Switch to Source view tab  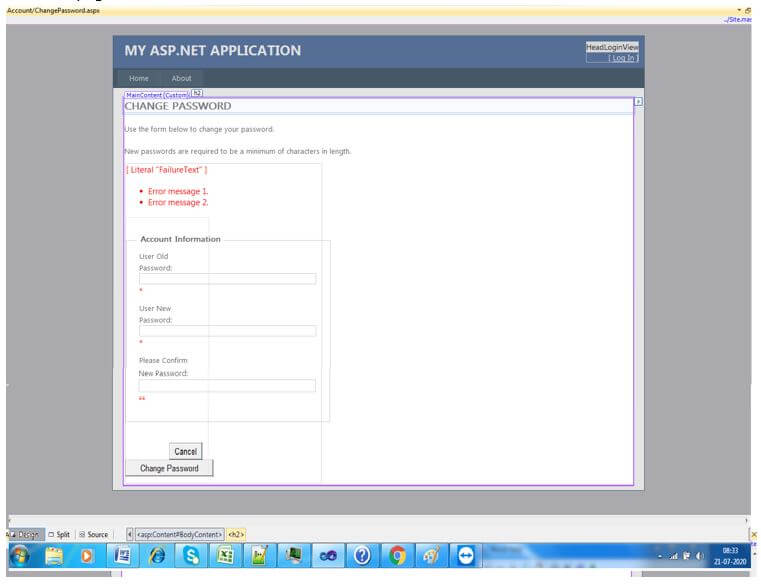(94, 534)
